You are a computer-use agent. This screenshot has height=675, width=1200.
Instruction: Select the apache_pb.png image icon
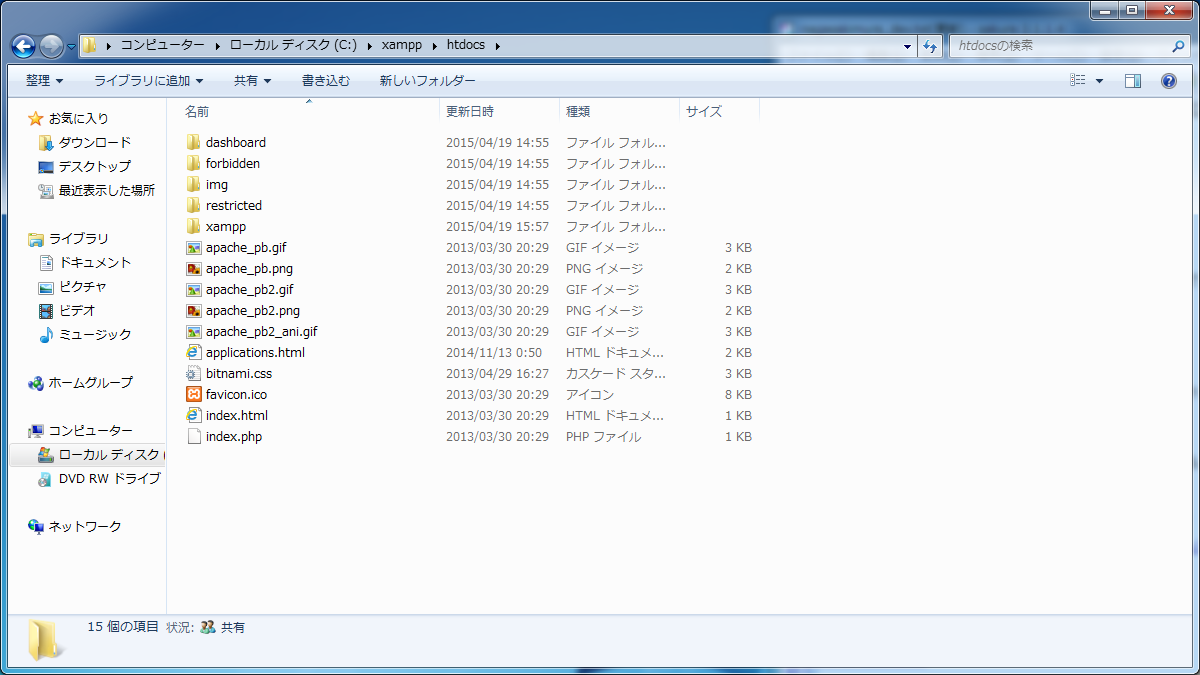click(x=194, y=269)
